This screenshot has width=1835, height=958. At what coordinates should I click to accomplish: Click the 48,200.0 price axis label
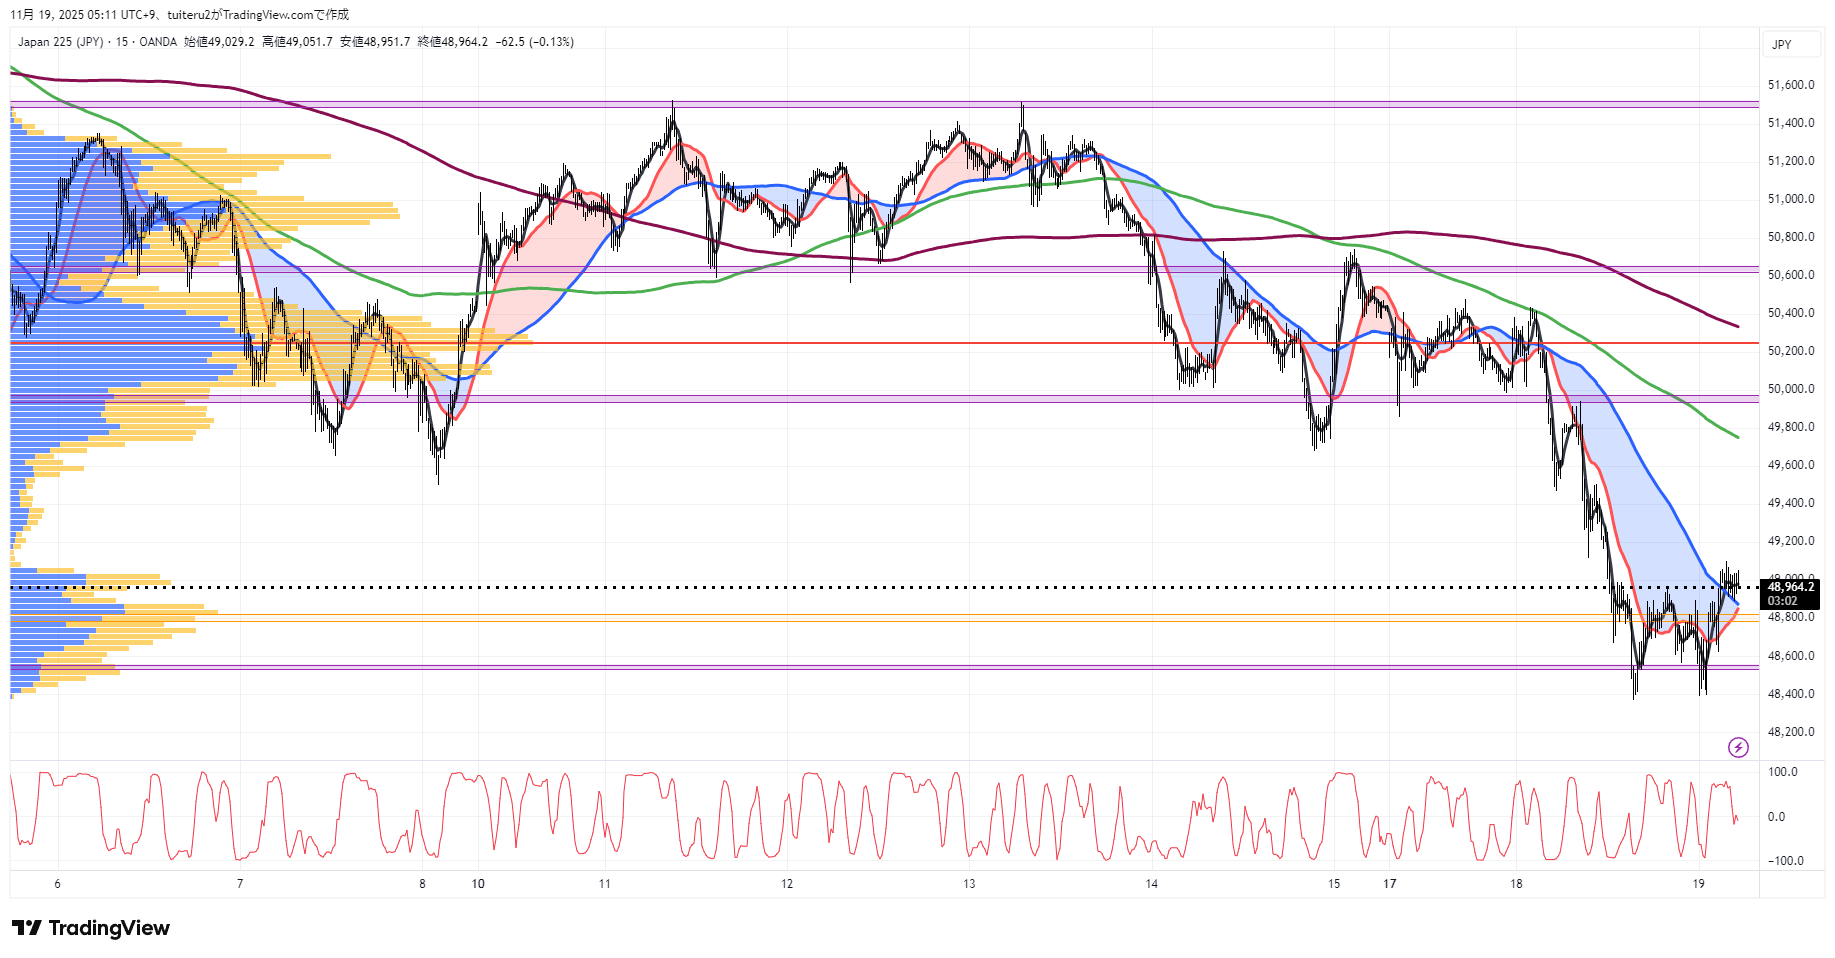(1790, 732)
